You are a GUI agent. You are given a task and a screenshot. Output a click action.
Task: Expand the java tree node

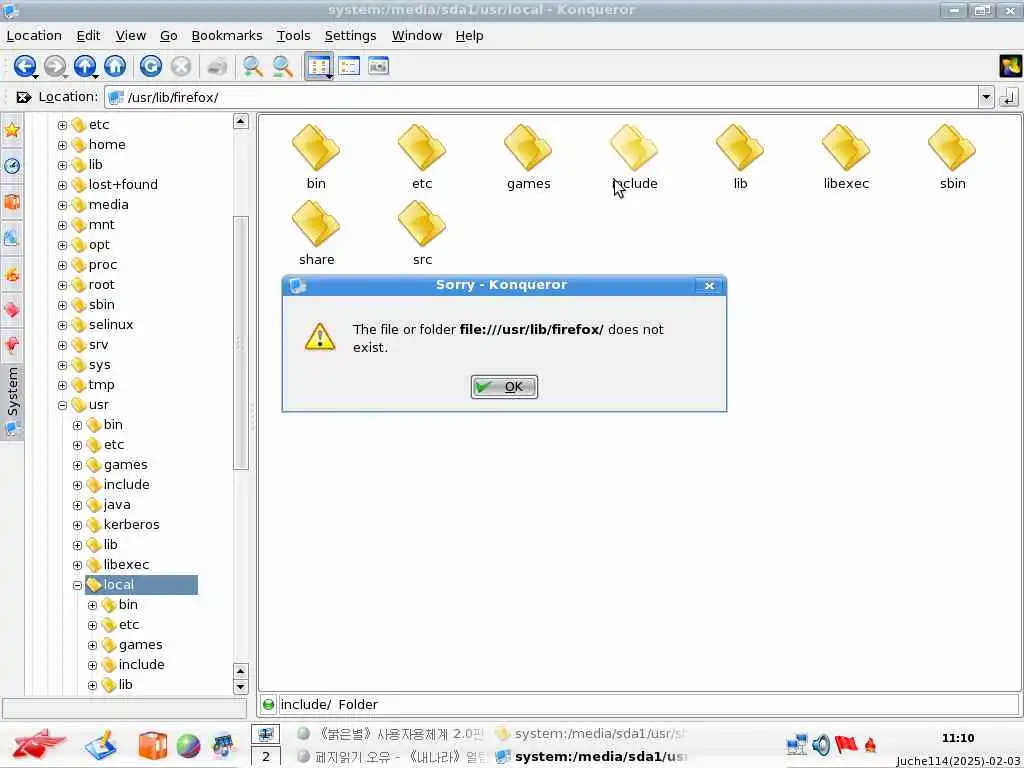pos(77,505)
